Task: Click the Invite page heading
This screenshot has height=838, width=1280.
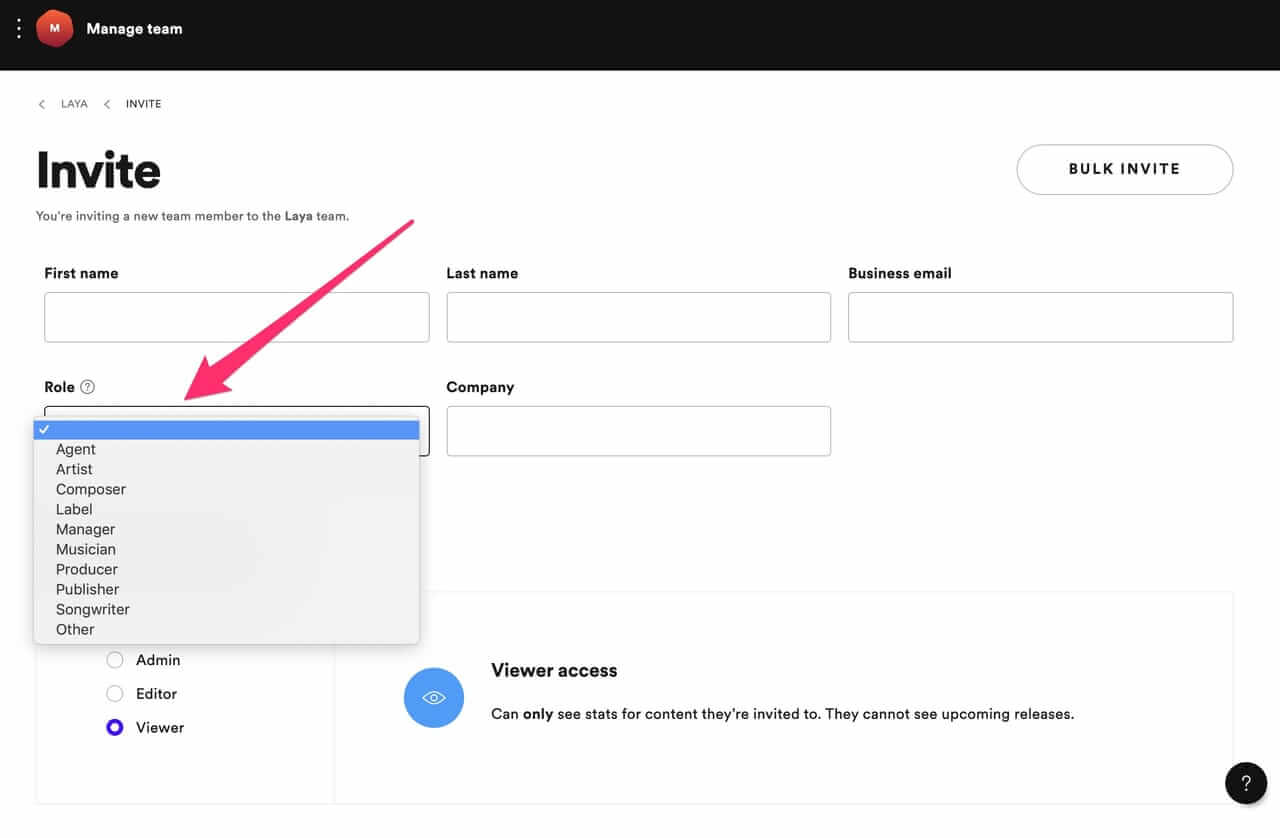Action: point(98,170)
